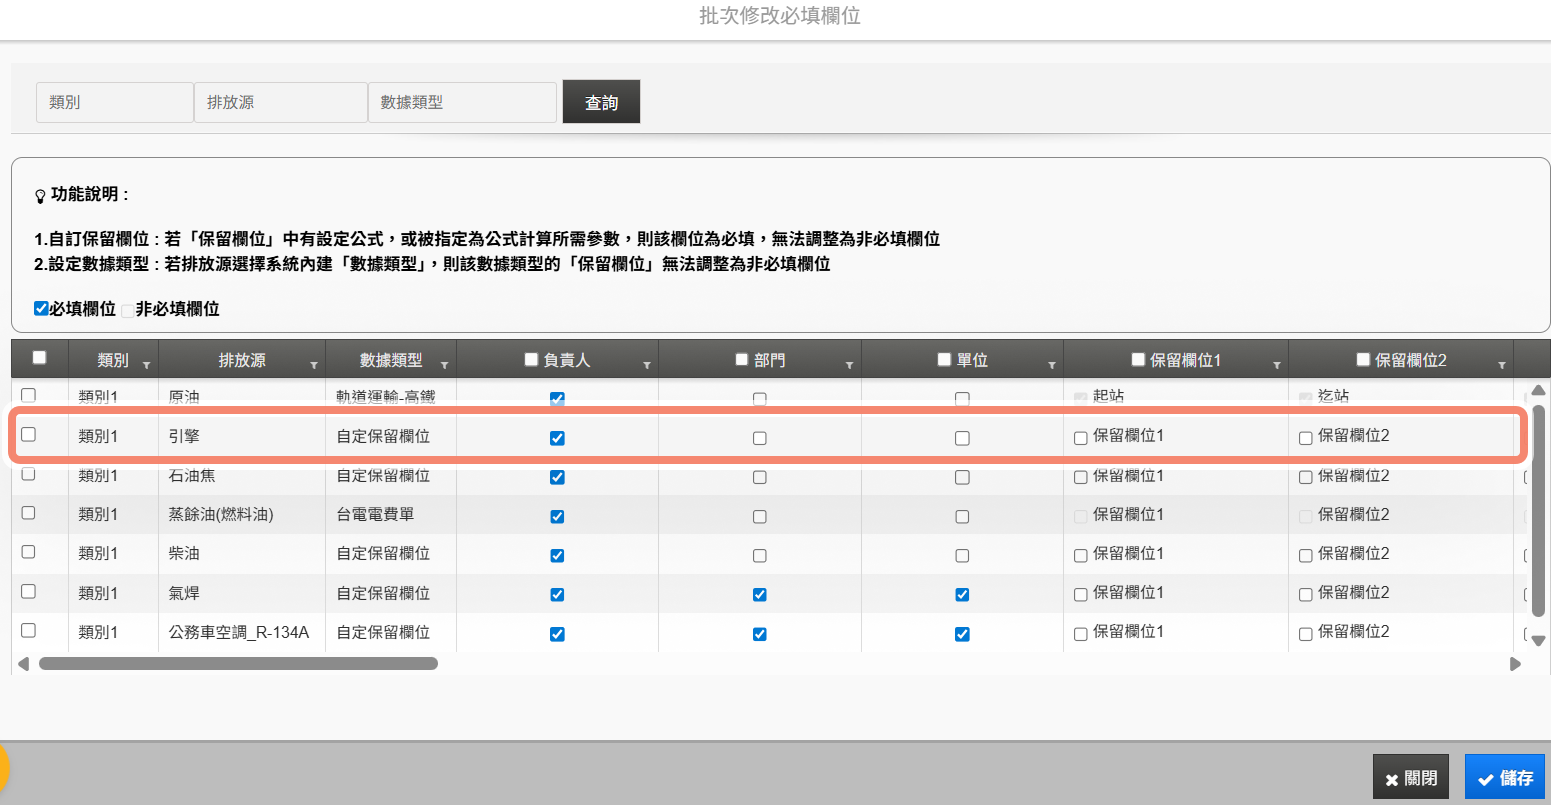
Task: Click the 儲存 save button
Action: click(x=1504, y=777)
